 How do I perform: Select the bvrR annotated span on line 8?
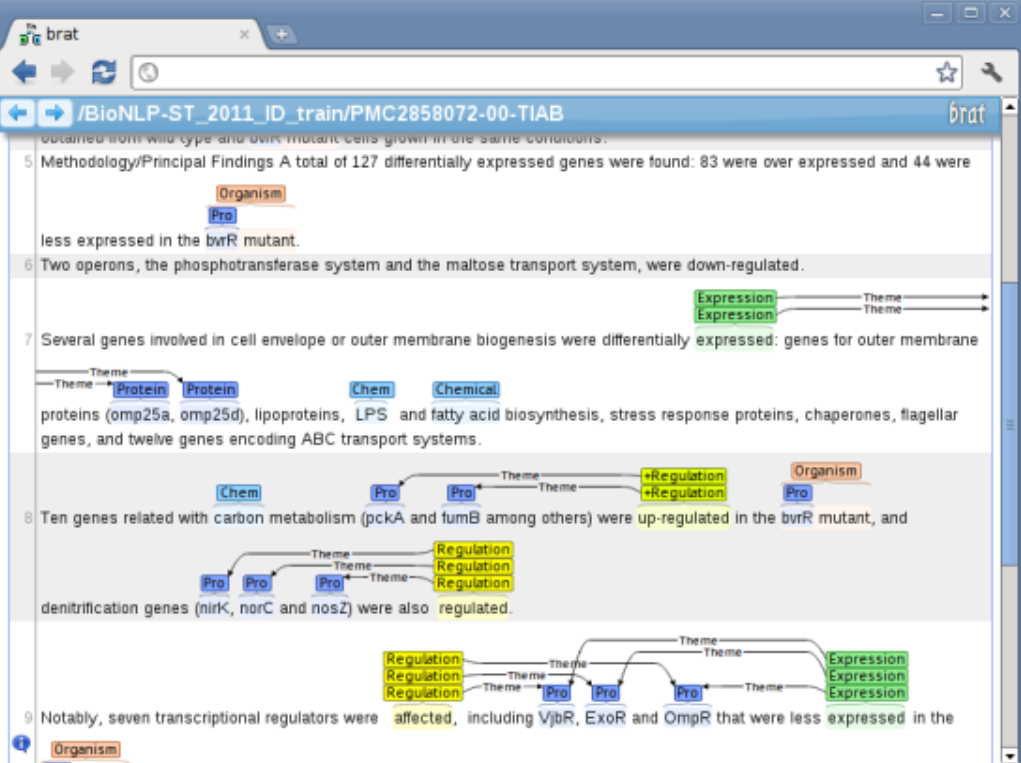point(797,518)
